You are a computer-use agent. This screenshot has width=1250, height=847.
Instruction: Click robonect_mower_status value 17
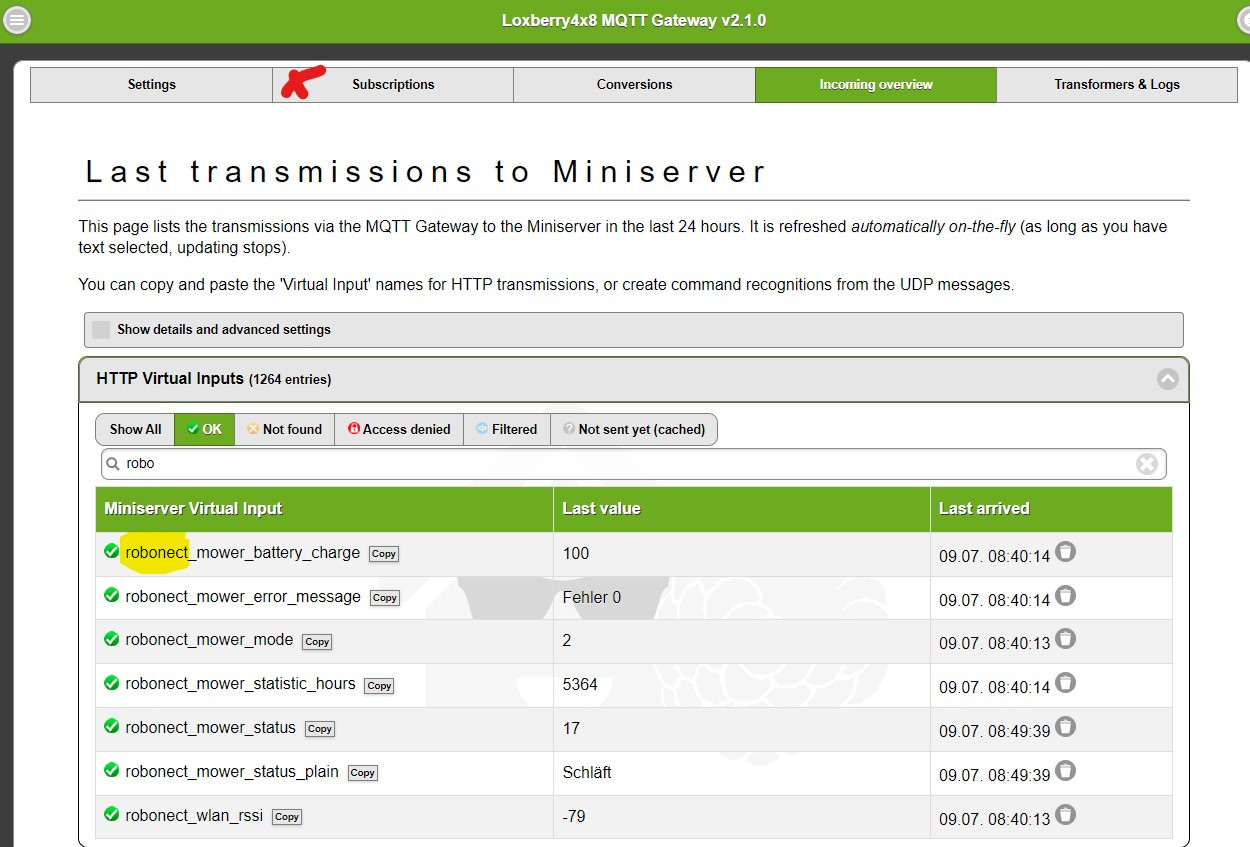(x=571, y=728)
